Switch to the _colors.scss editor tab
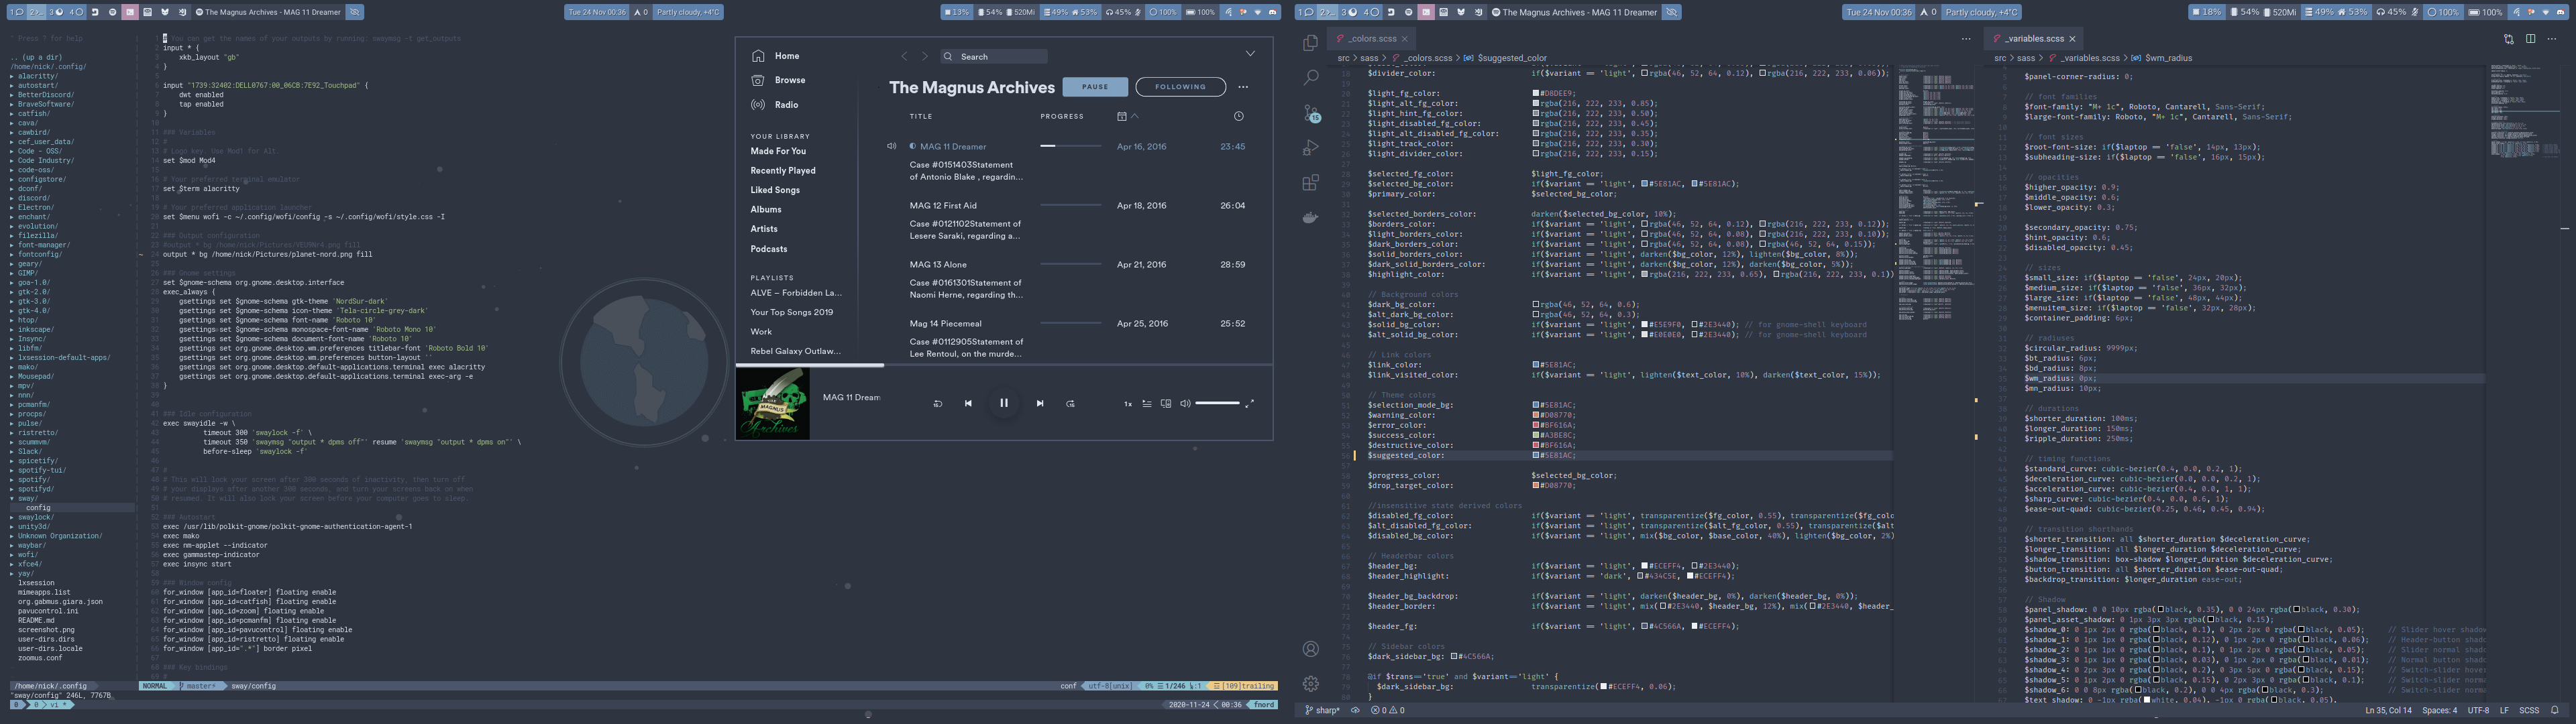This screenshot has height=724, width=2576. (1372, 39)
